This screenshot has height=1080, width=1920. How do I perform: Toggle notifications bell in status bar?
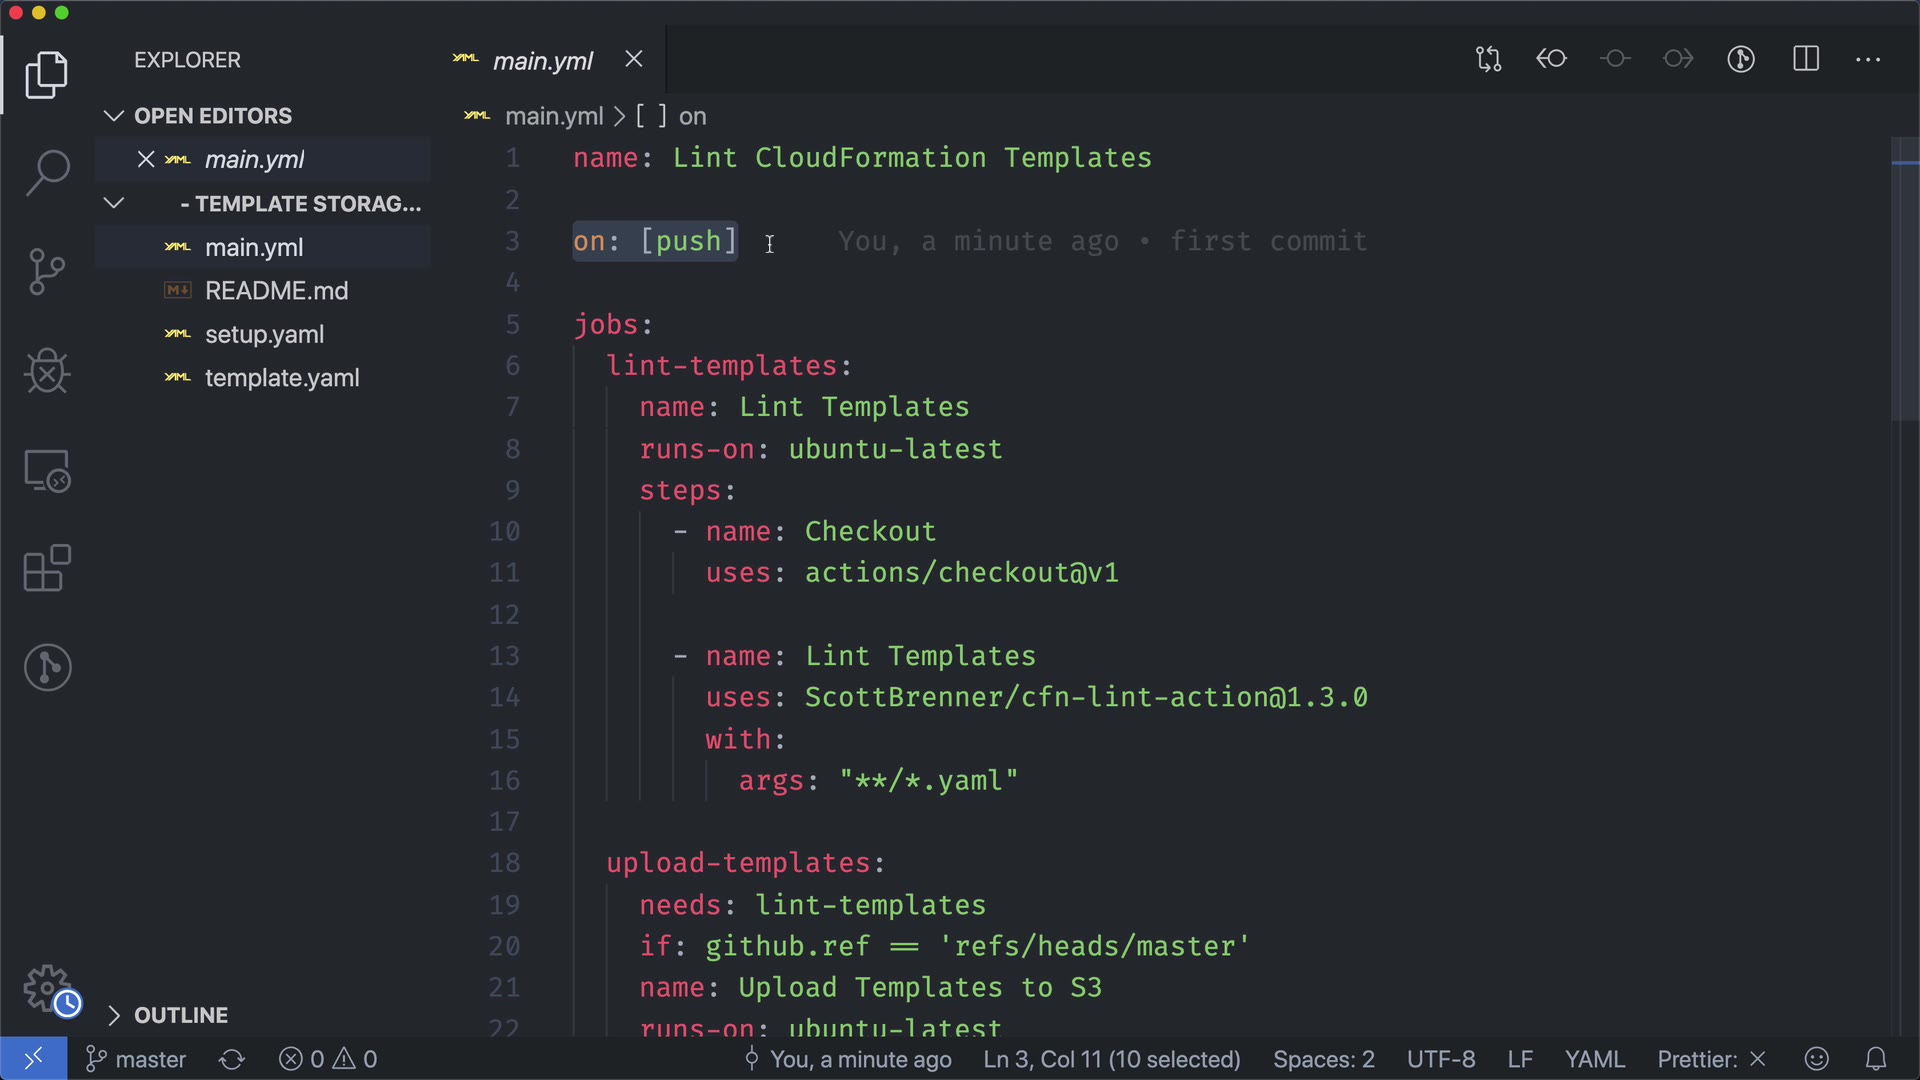pyautogui.click(x=1876, y=1059)
